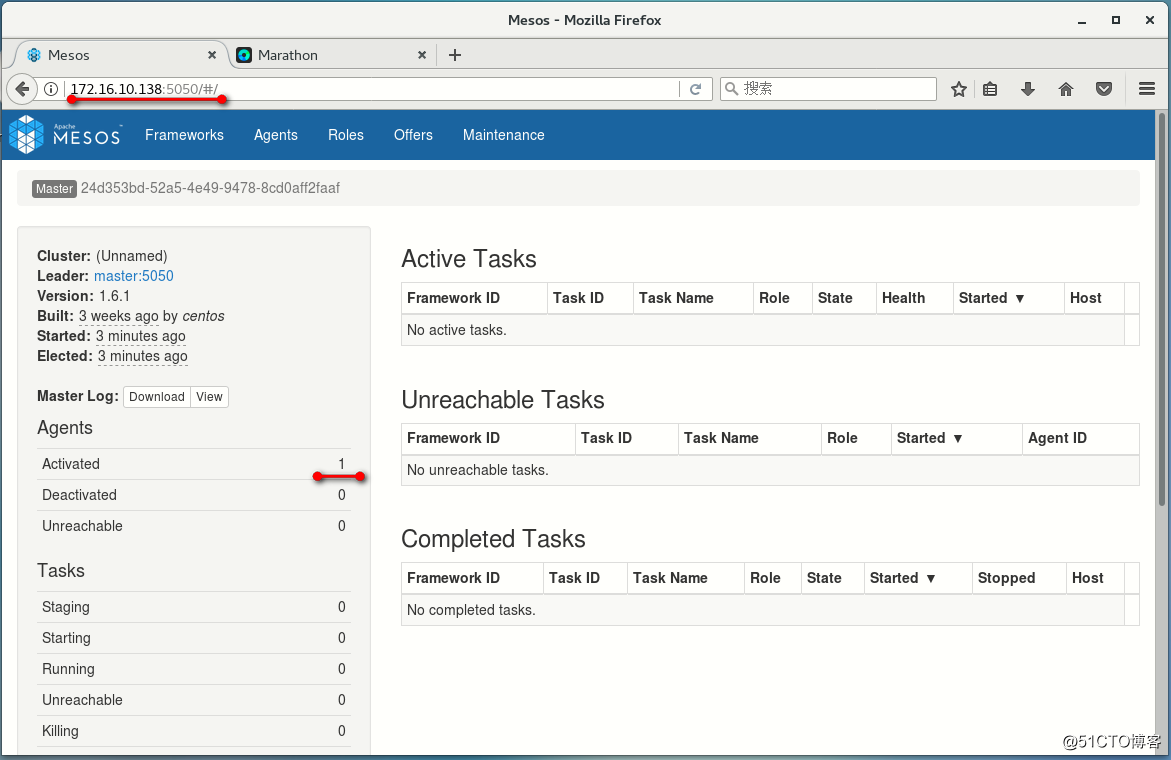The image size is (1171, 760).
Task: View the master log
Action: click(x=209, y=397)
